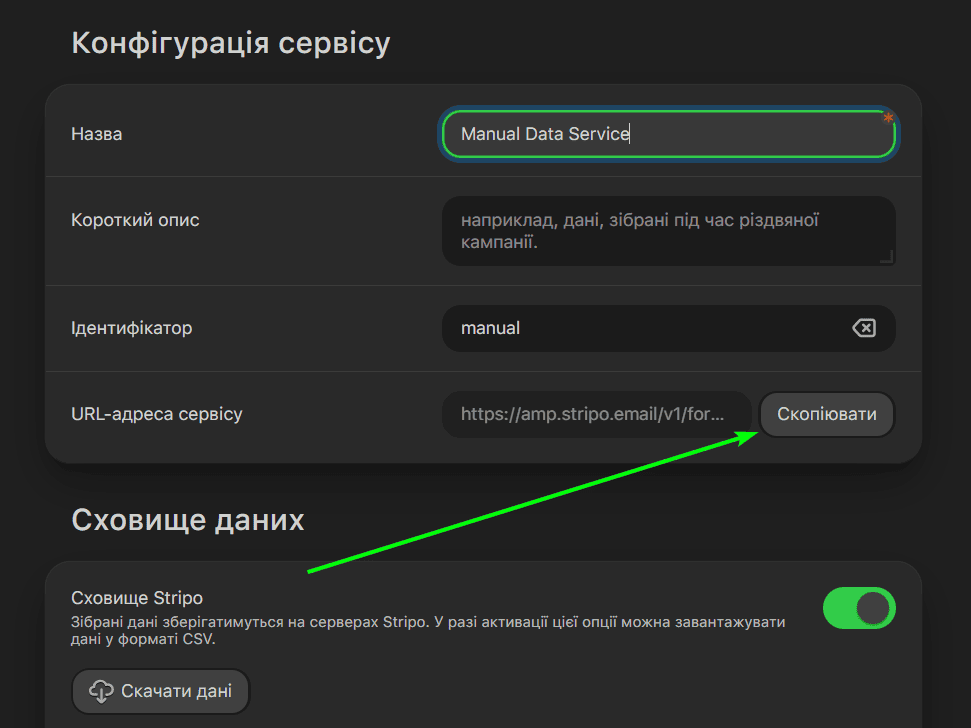Click the Stripo storage description text
Screen dimensions: 971x728
pyautogui.click(x=428, y=631)
